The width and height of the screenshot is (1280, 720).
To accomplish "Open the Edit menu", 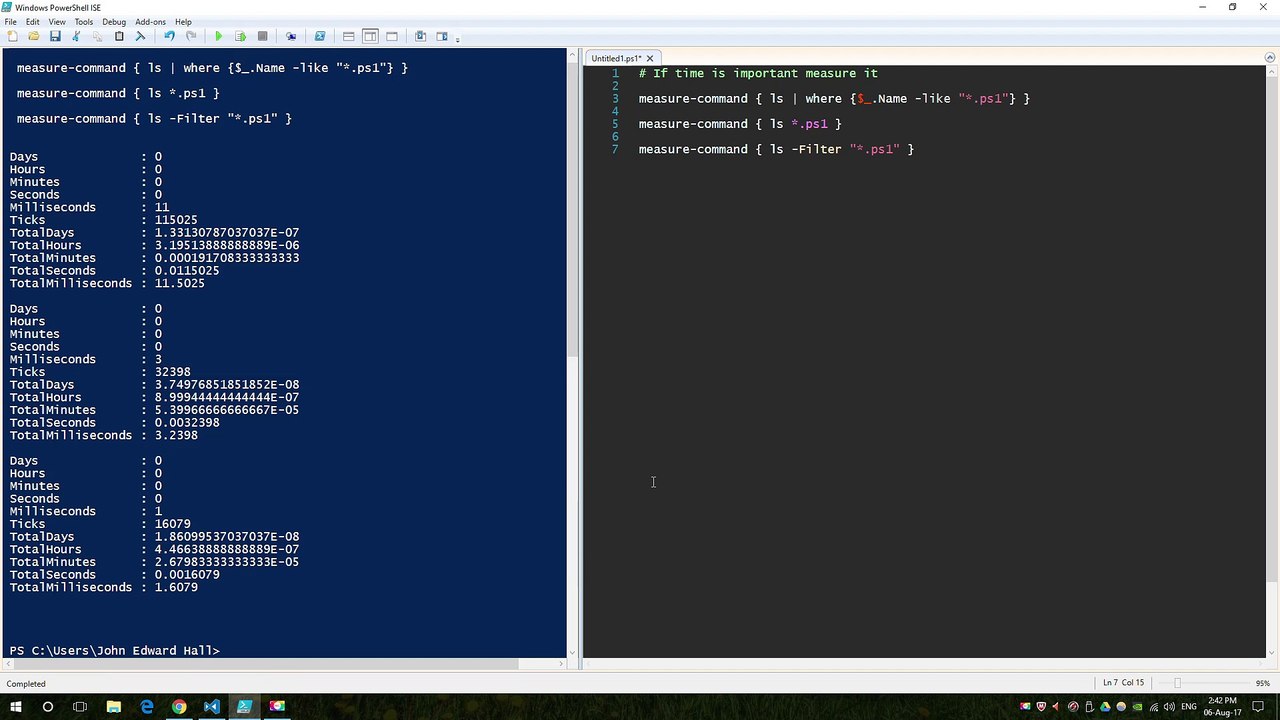I will pyautogui.click(x=33, y=21).
